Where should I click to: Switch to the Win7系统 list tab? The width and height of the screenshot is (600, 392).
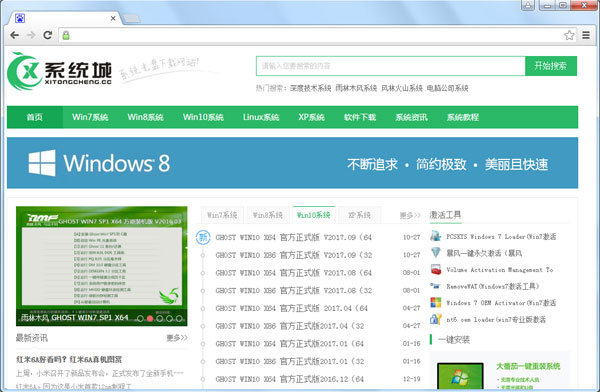click(222, 215)
